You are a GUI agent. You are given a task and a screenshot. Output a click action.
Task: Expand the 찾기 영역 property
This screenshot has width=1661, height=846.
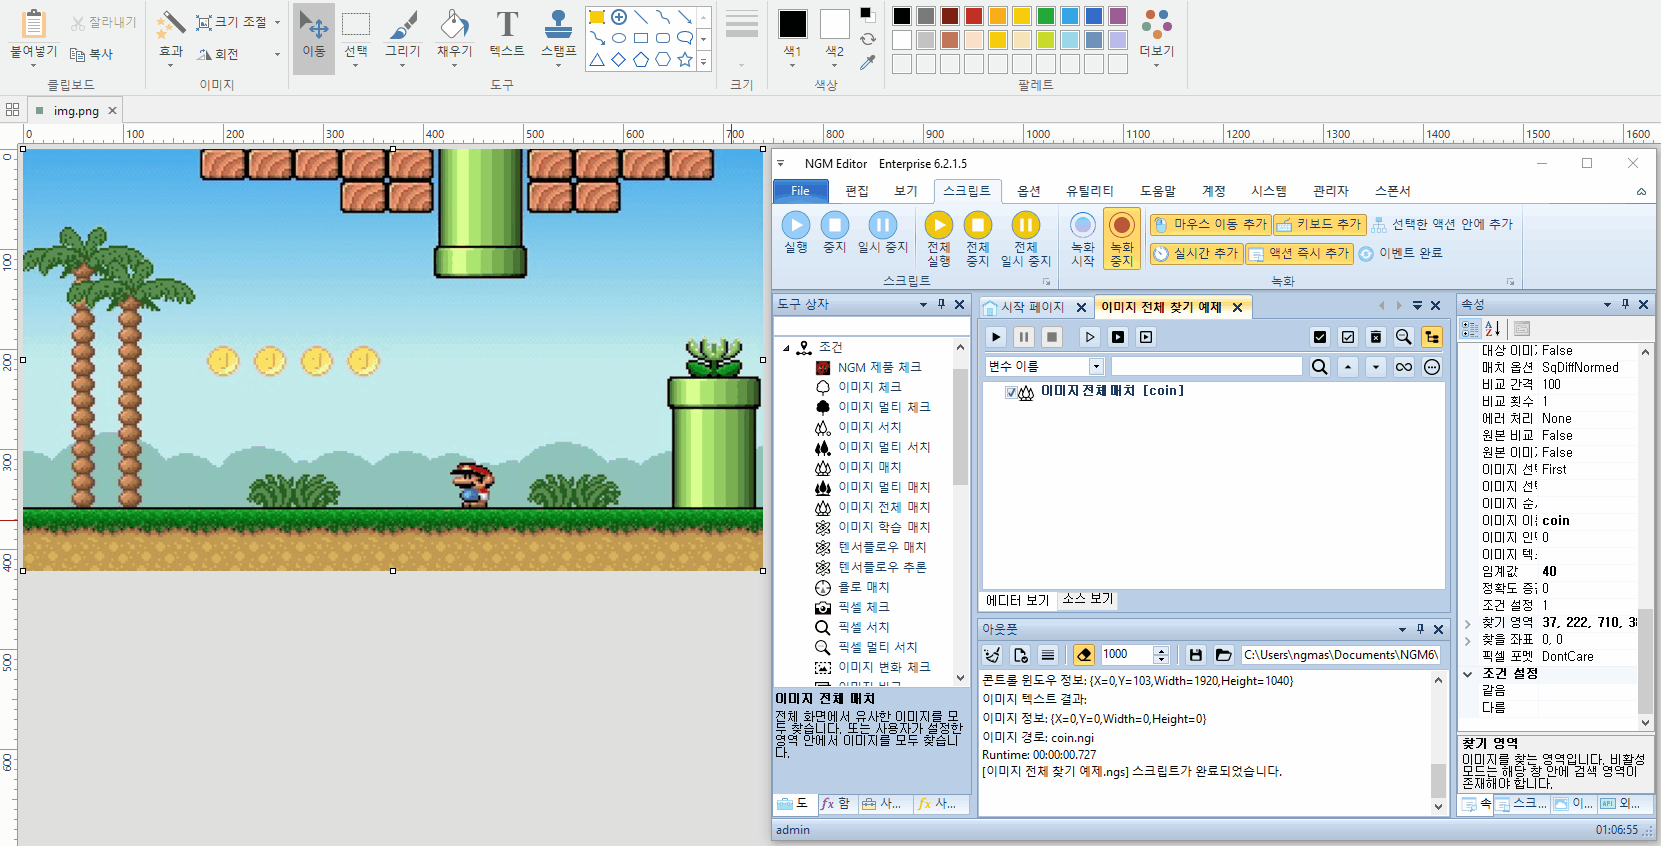[1467, 623]
